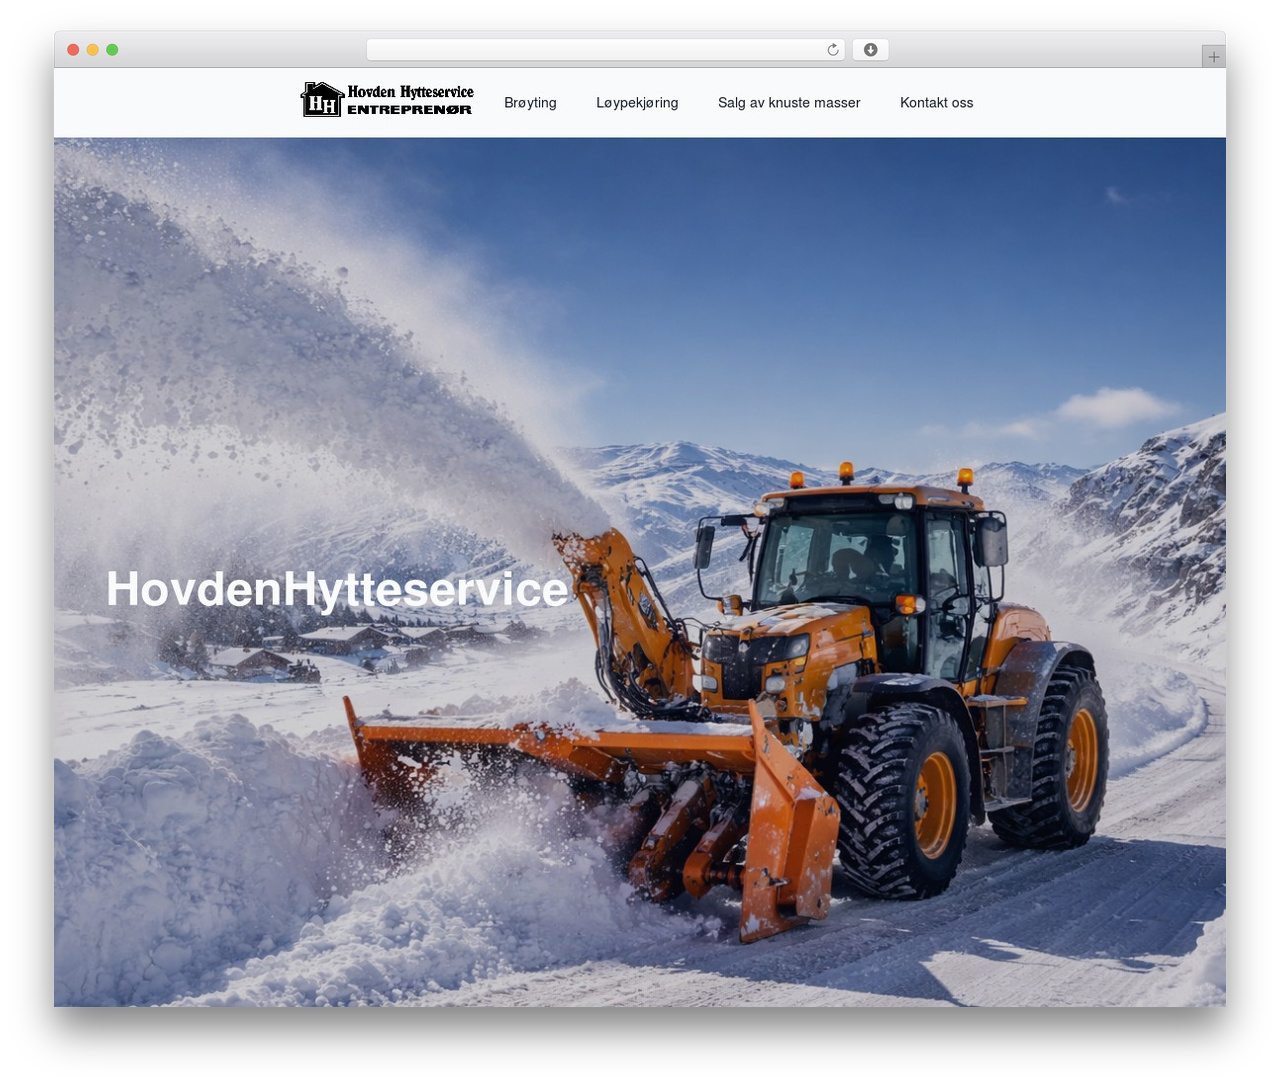This screenshot has width=1280, height=1084.
Task: Reload the page with the refresh icon
Action: (832, 50)
